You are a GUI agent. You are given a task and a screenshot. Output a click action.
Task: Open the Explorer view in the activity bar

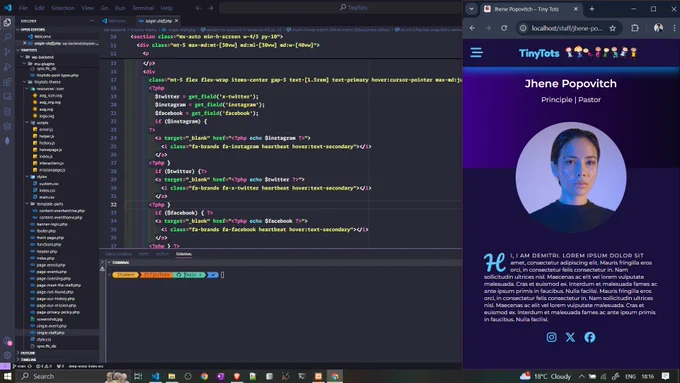click(x=7, y=23)
